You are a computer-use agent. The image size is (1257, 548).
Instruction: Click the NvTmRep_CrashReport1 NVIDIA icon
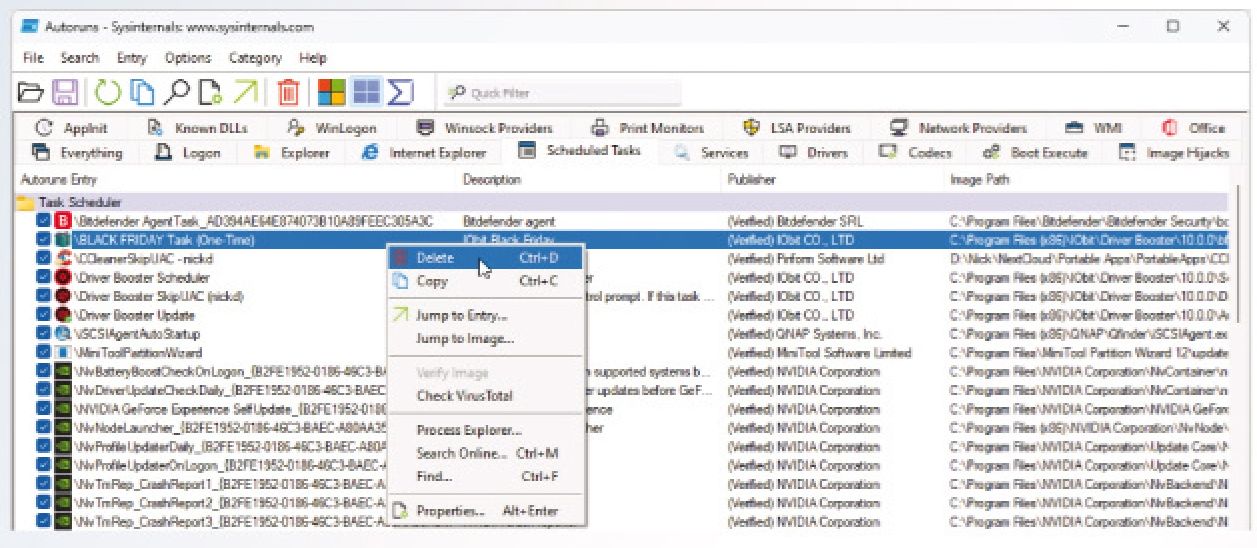[63, 484]
